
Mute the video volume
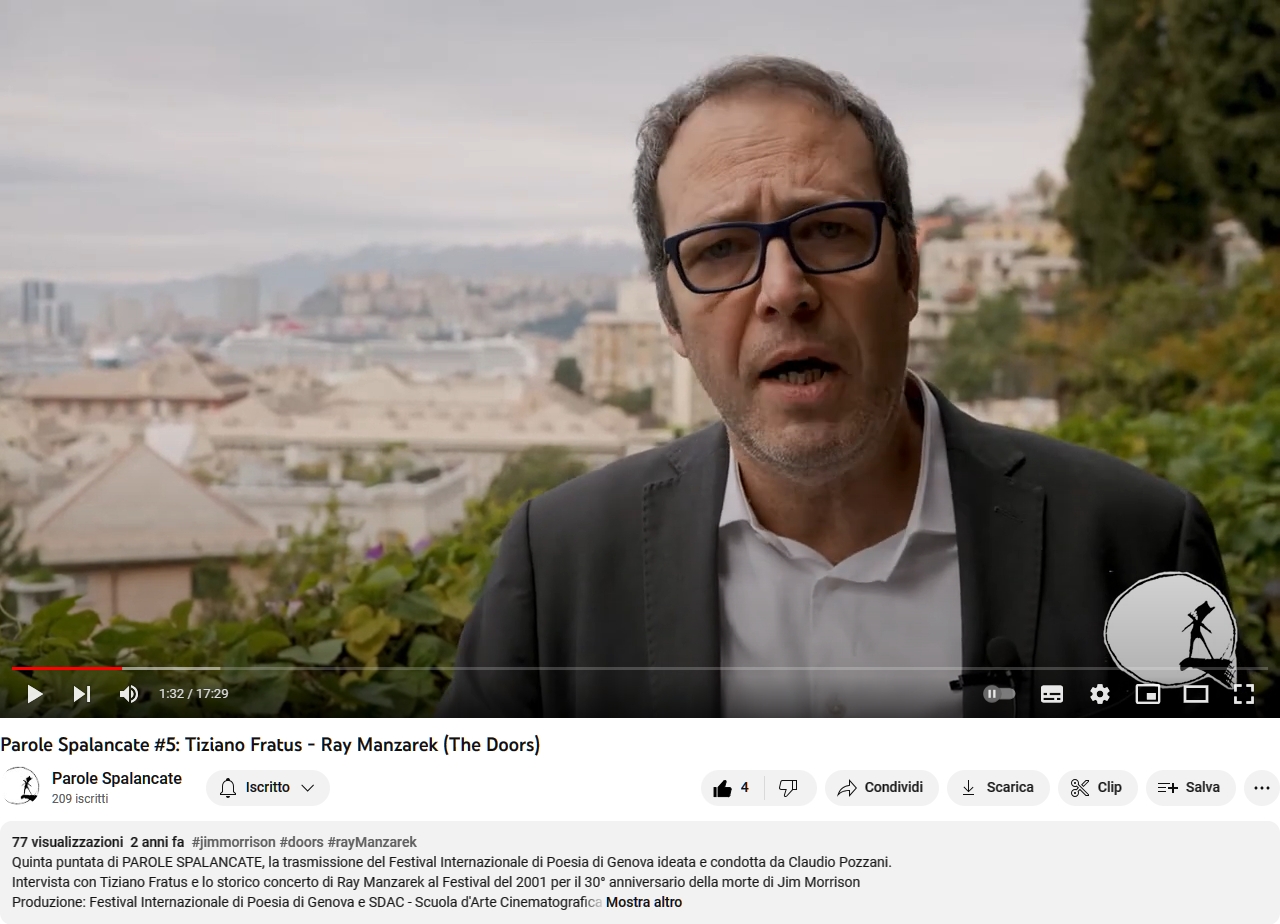pyautogui.click(x=129, y=693)
